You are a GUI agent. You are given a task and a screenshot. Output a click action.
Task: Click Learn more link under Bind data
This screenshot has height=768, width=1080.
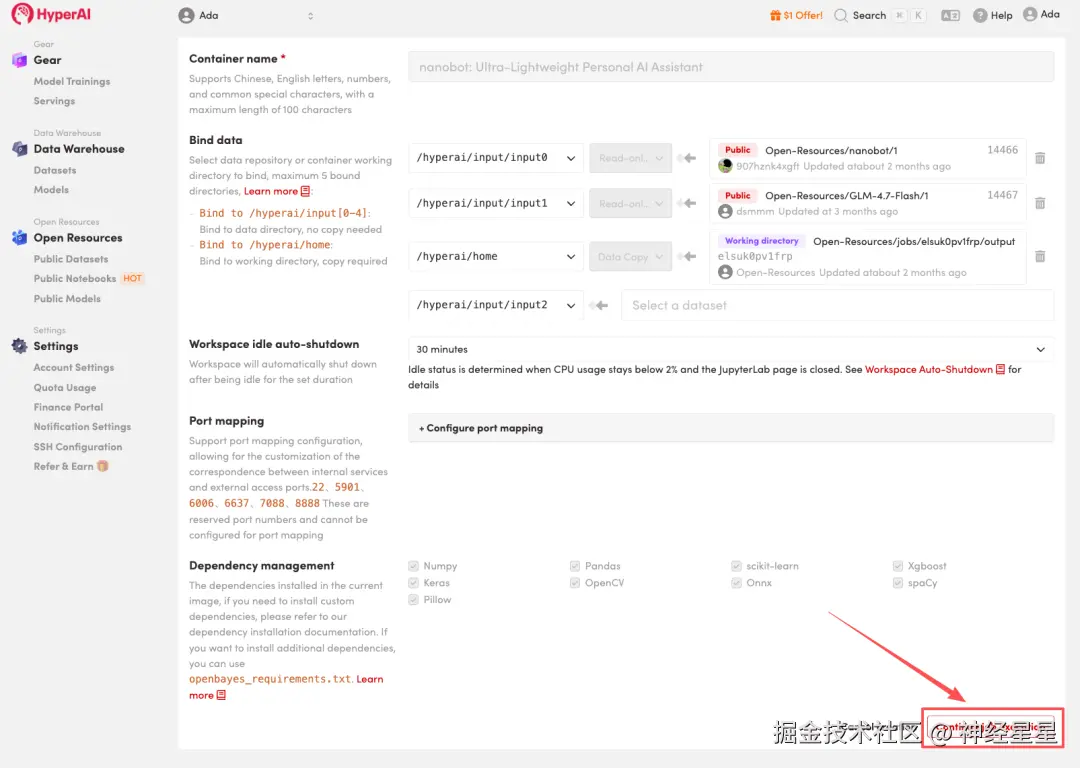(271, 191)
